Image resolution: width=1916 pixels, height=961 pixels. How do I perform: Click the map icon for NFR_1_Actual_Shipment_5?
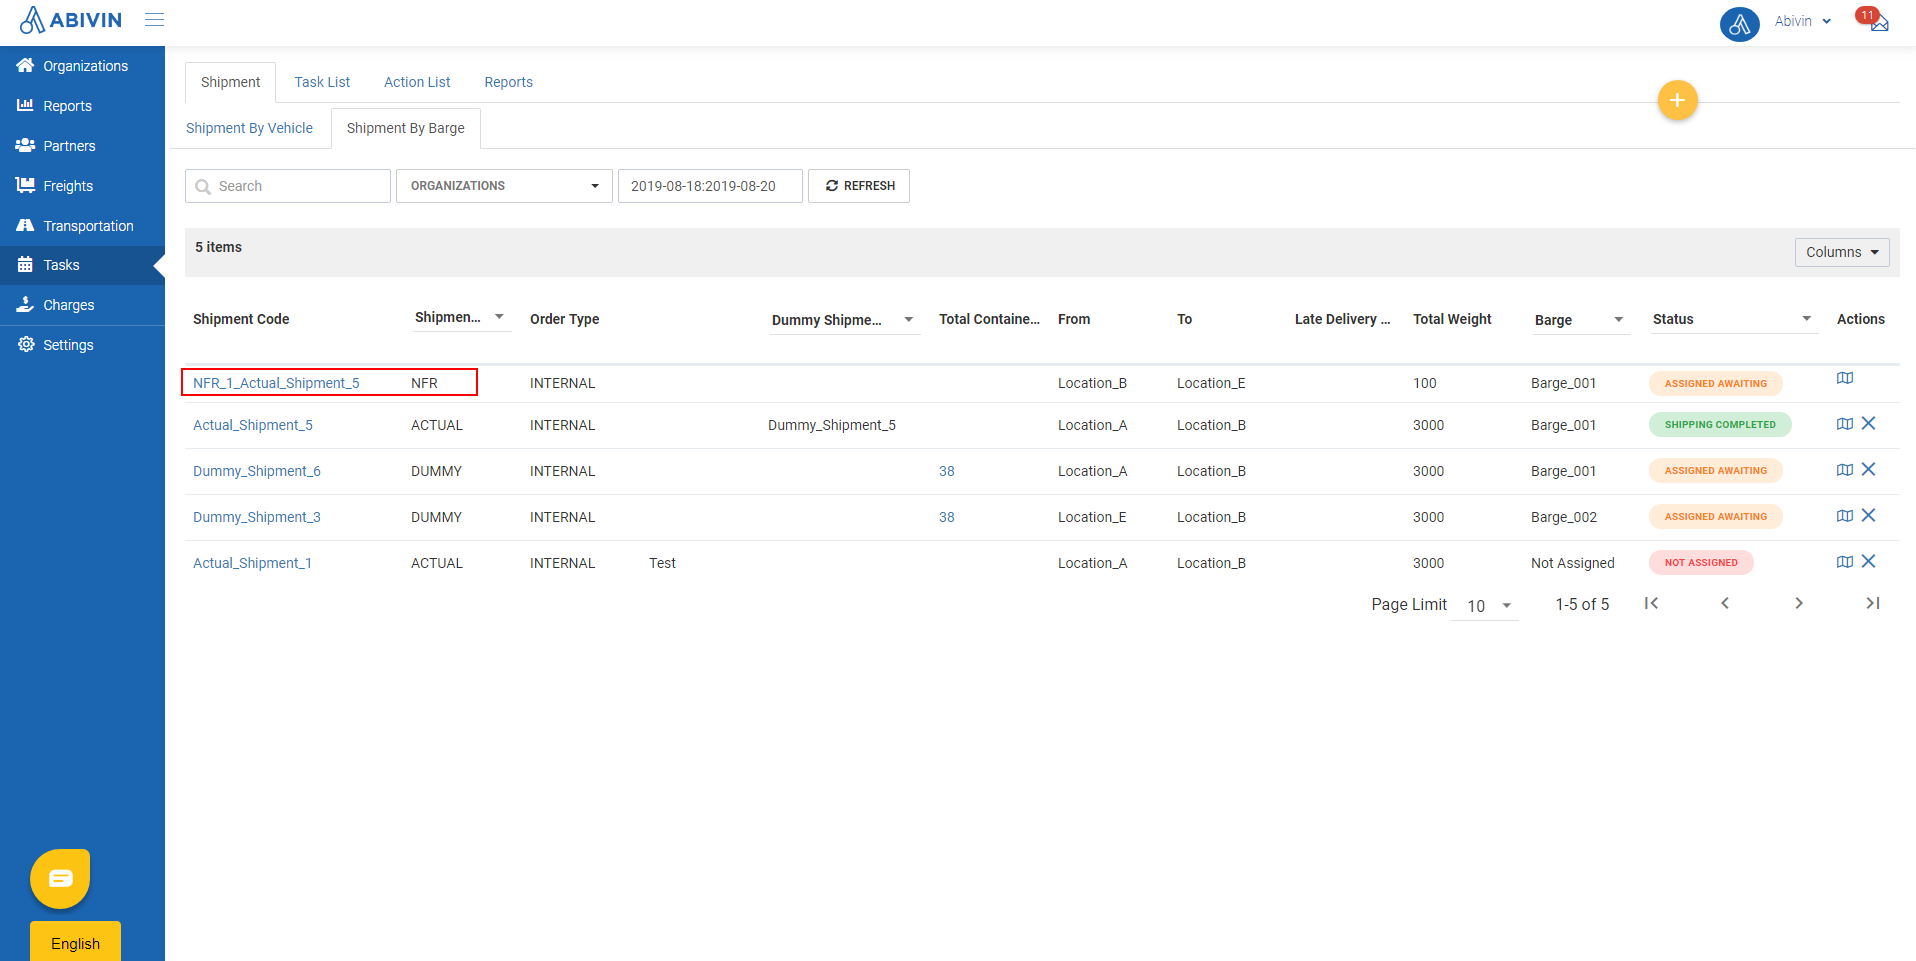tap(1845, 378)
